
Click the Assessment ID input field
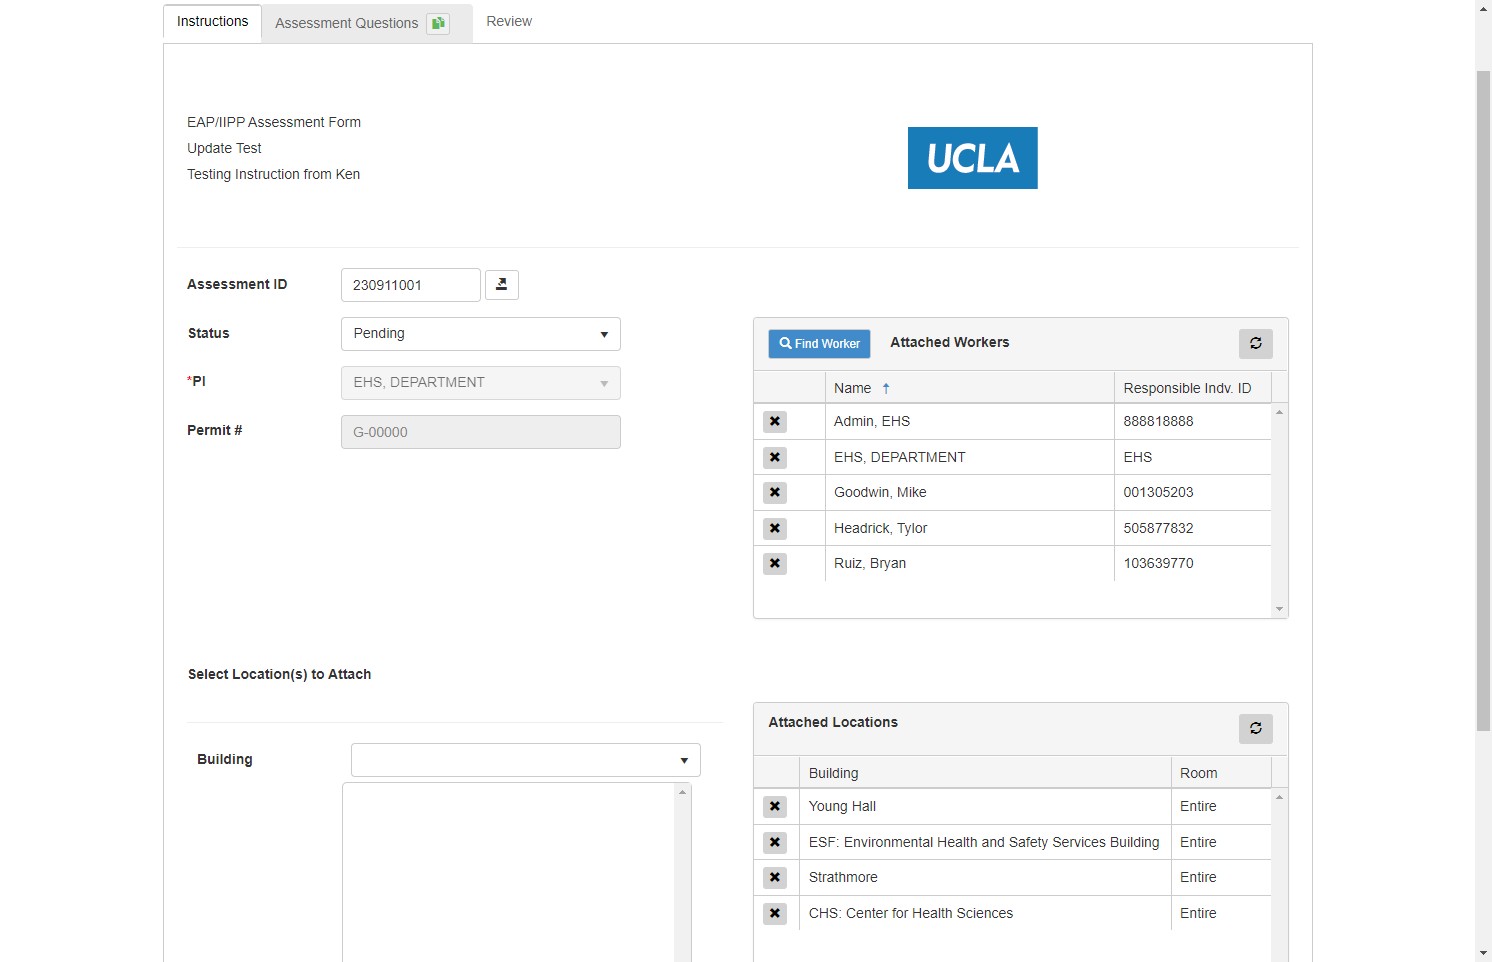click(x=411, y=285)
